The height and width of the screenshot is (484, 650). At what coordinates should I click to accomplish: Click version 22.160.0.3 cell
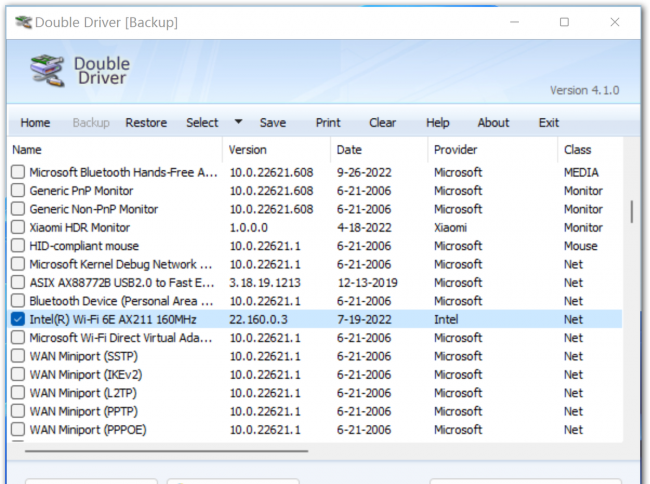(x=258, y=319)
